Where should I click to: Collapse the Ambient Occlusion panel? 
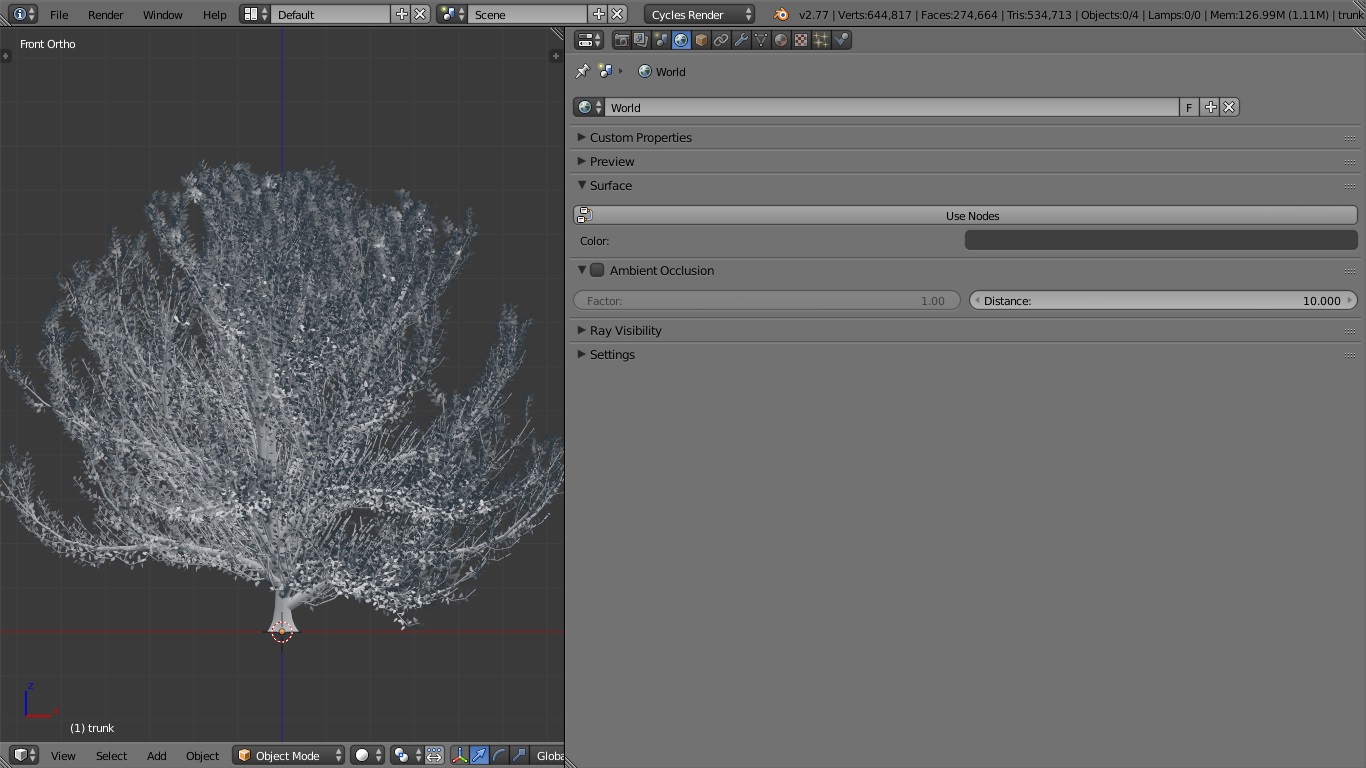coord(581,270)
